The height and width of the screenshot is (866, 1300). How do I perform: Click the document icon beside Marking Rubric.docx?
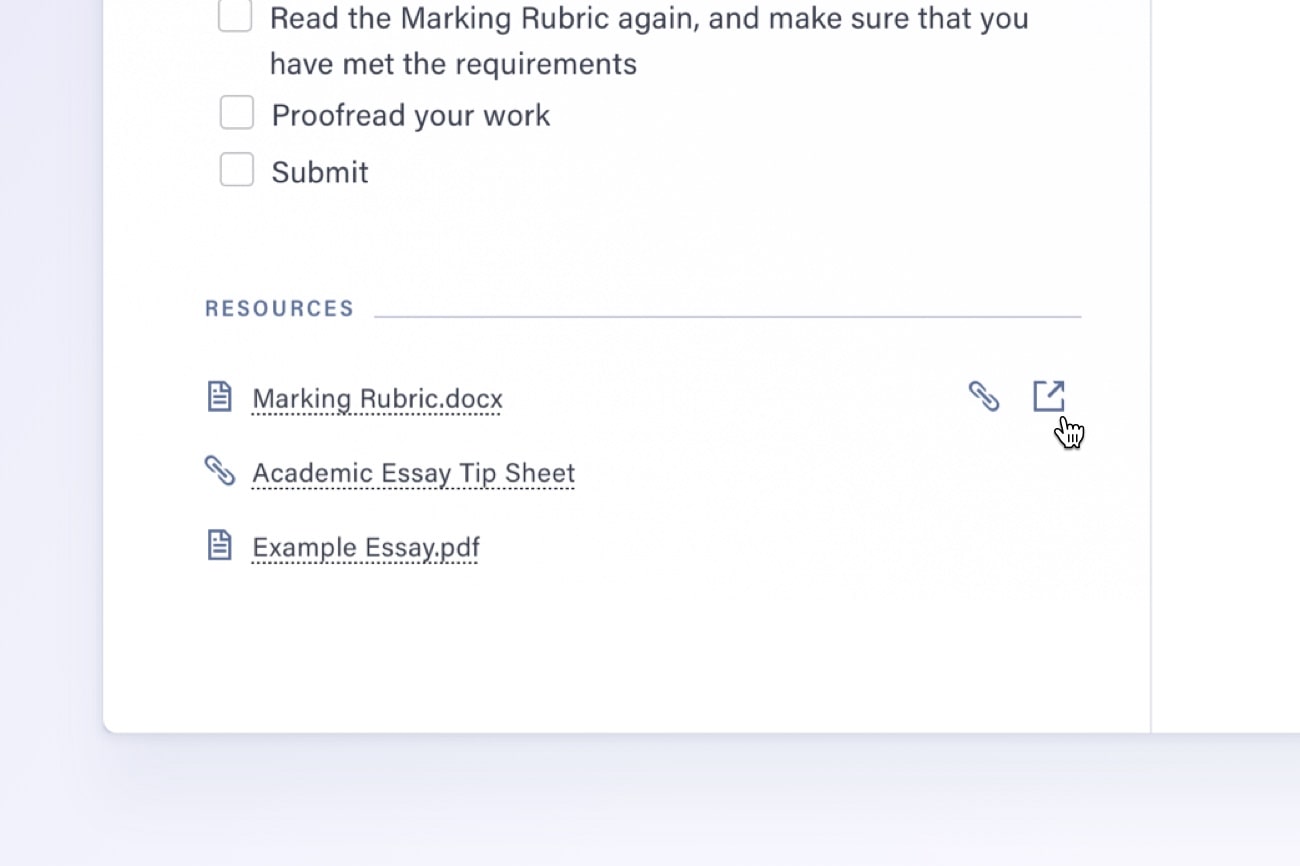(219, 396)
